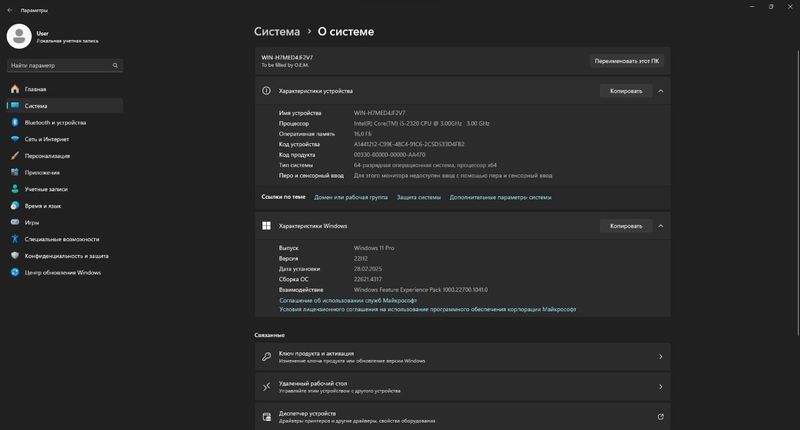The image size is (800, 430).
Task: Click the Приложения apps icon
Action: coord(15,172)
